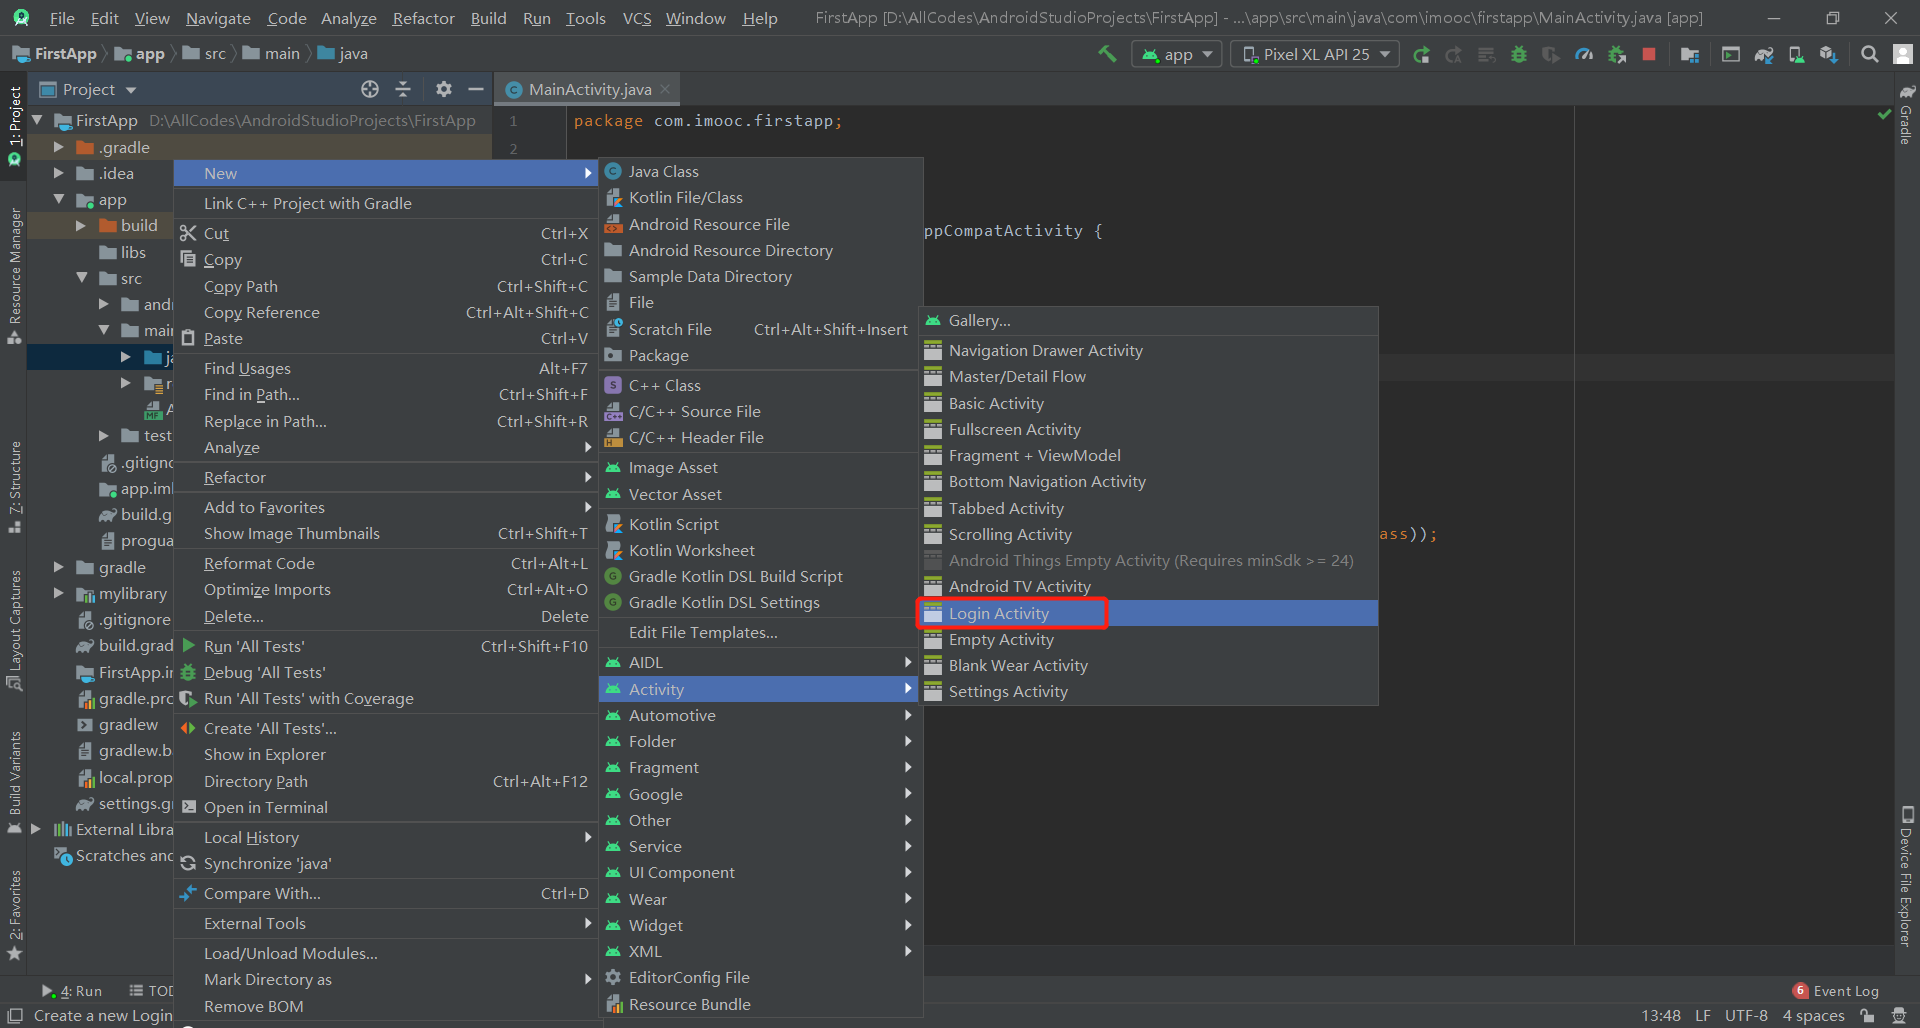The height and width of the screenshot is (1028, 1920).
Task: Click Collapse All icon in Project panel
Action: (403, 89)
